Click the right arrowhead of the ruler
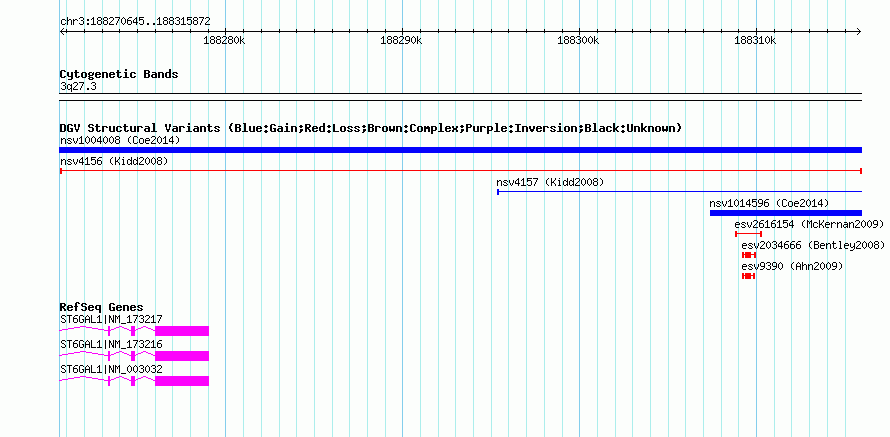The image size is (890, 437). (859, 31)
